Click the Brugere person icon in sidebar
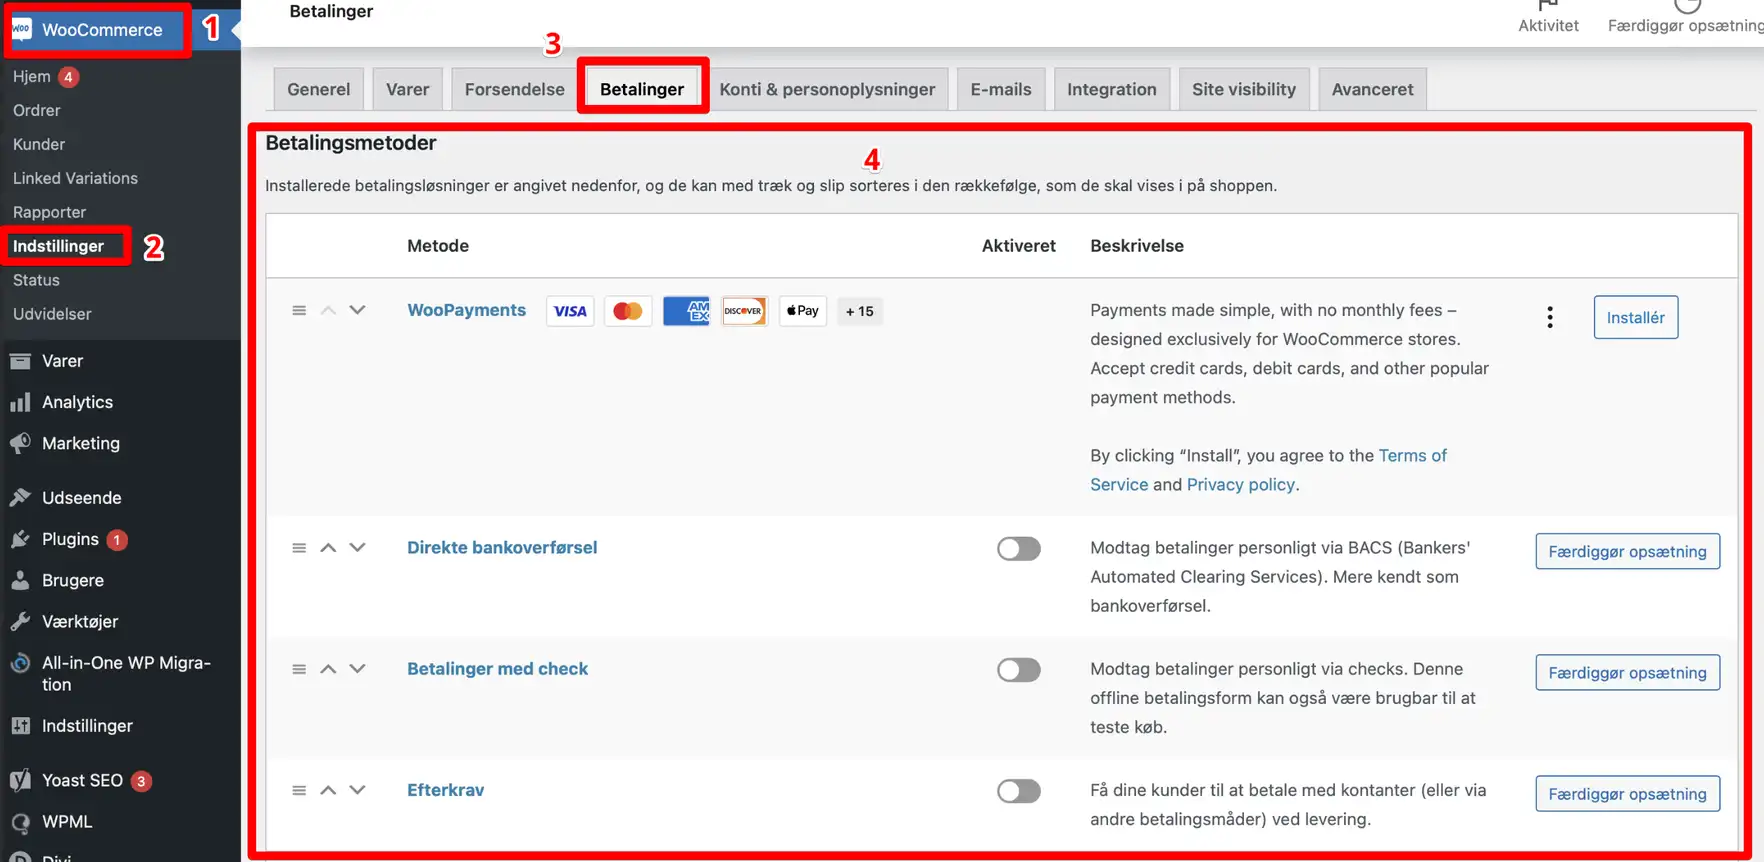1764x862 pixels. (x=20, y=581)
